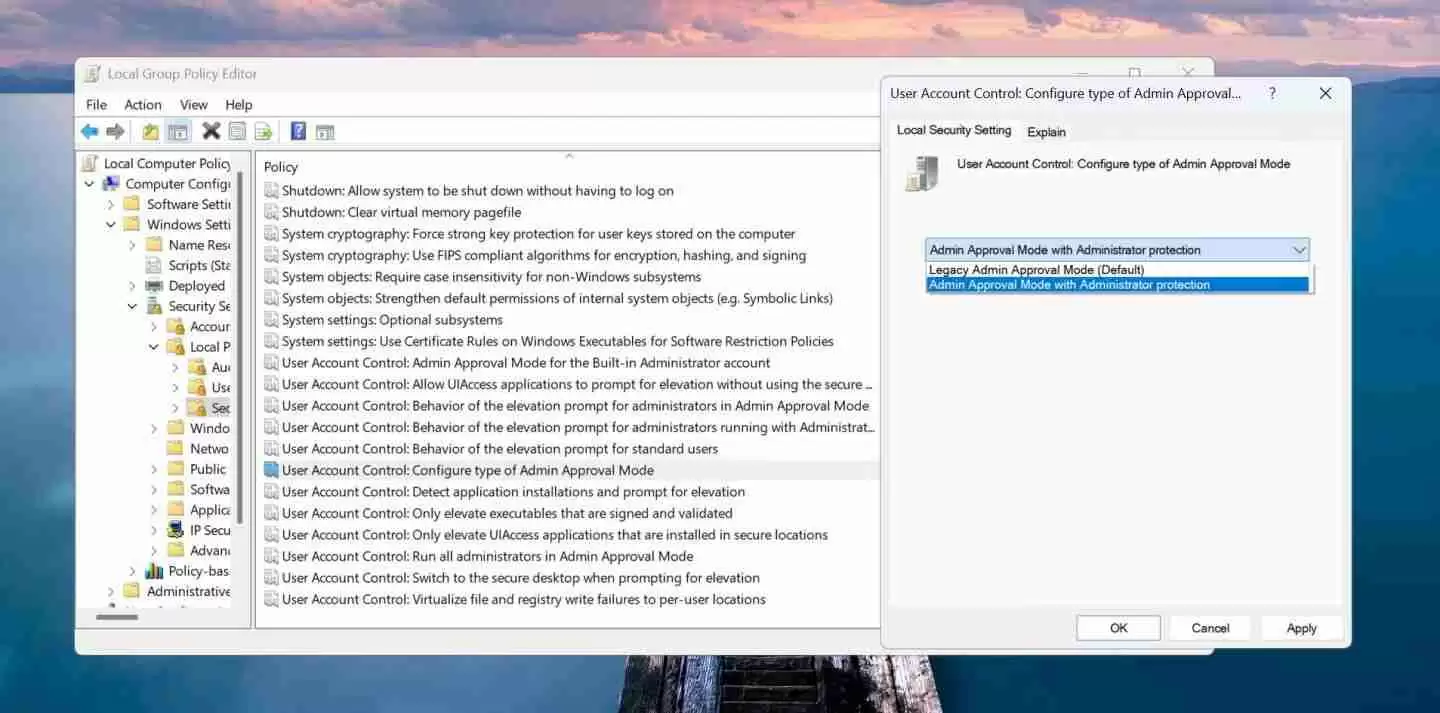Select the IP Security tree item
The image size is (1440, 713).
[210, 530]
